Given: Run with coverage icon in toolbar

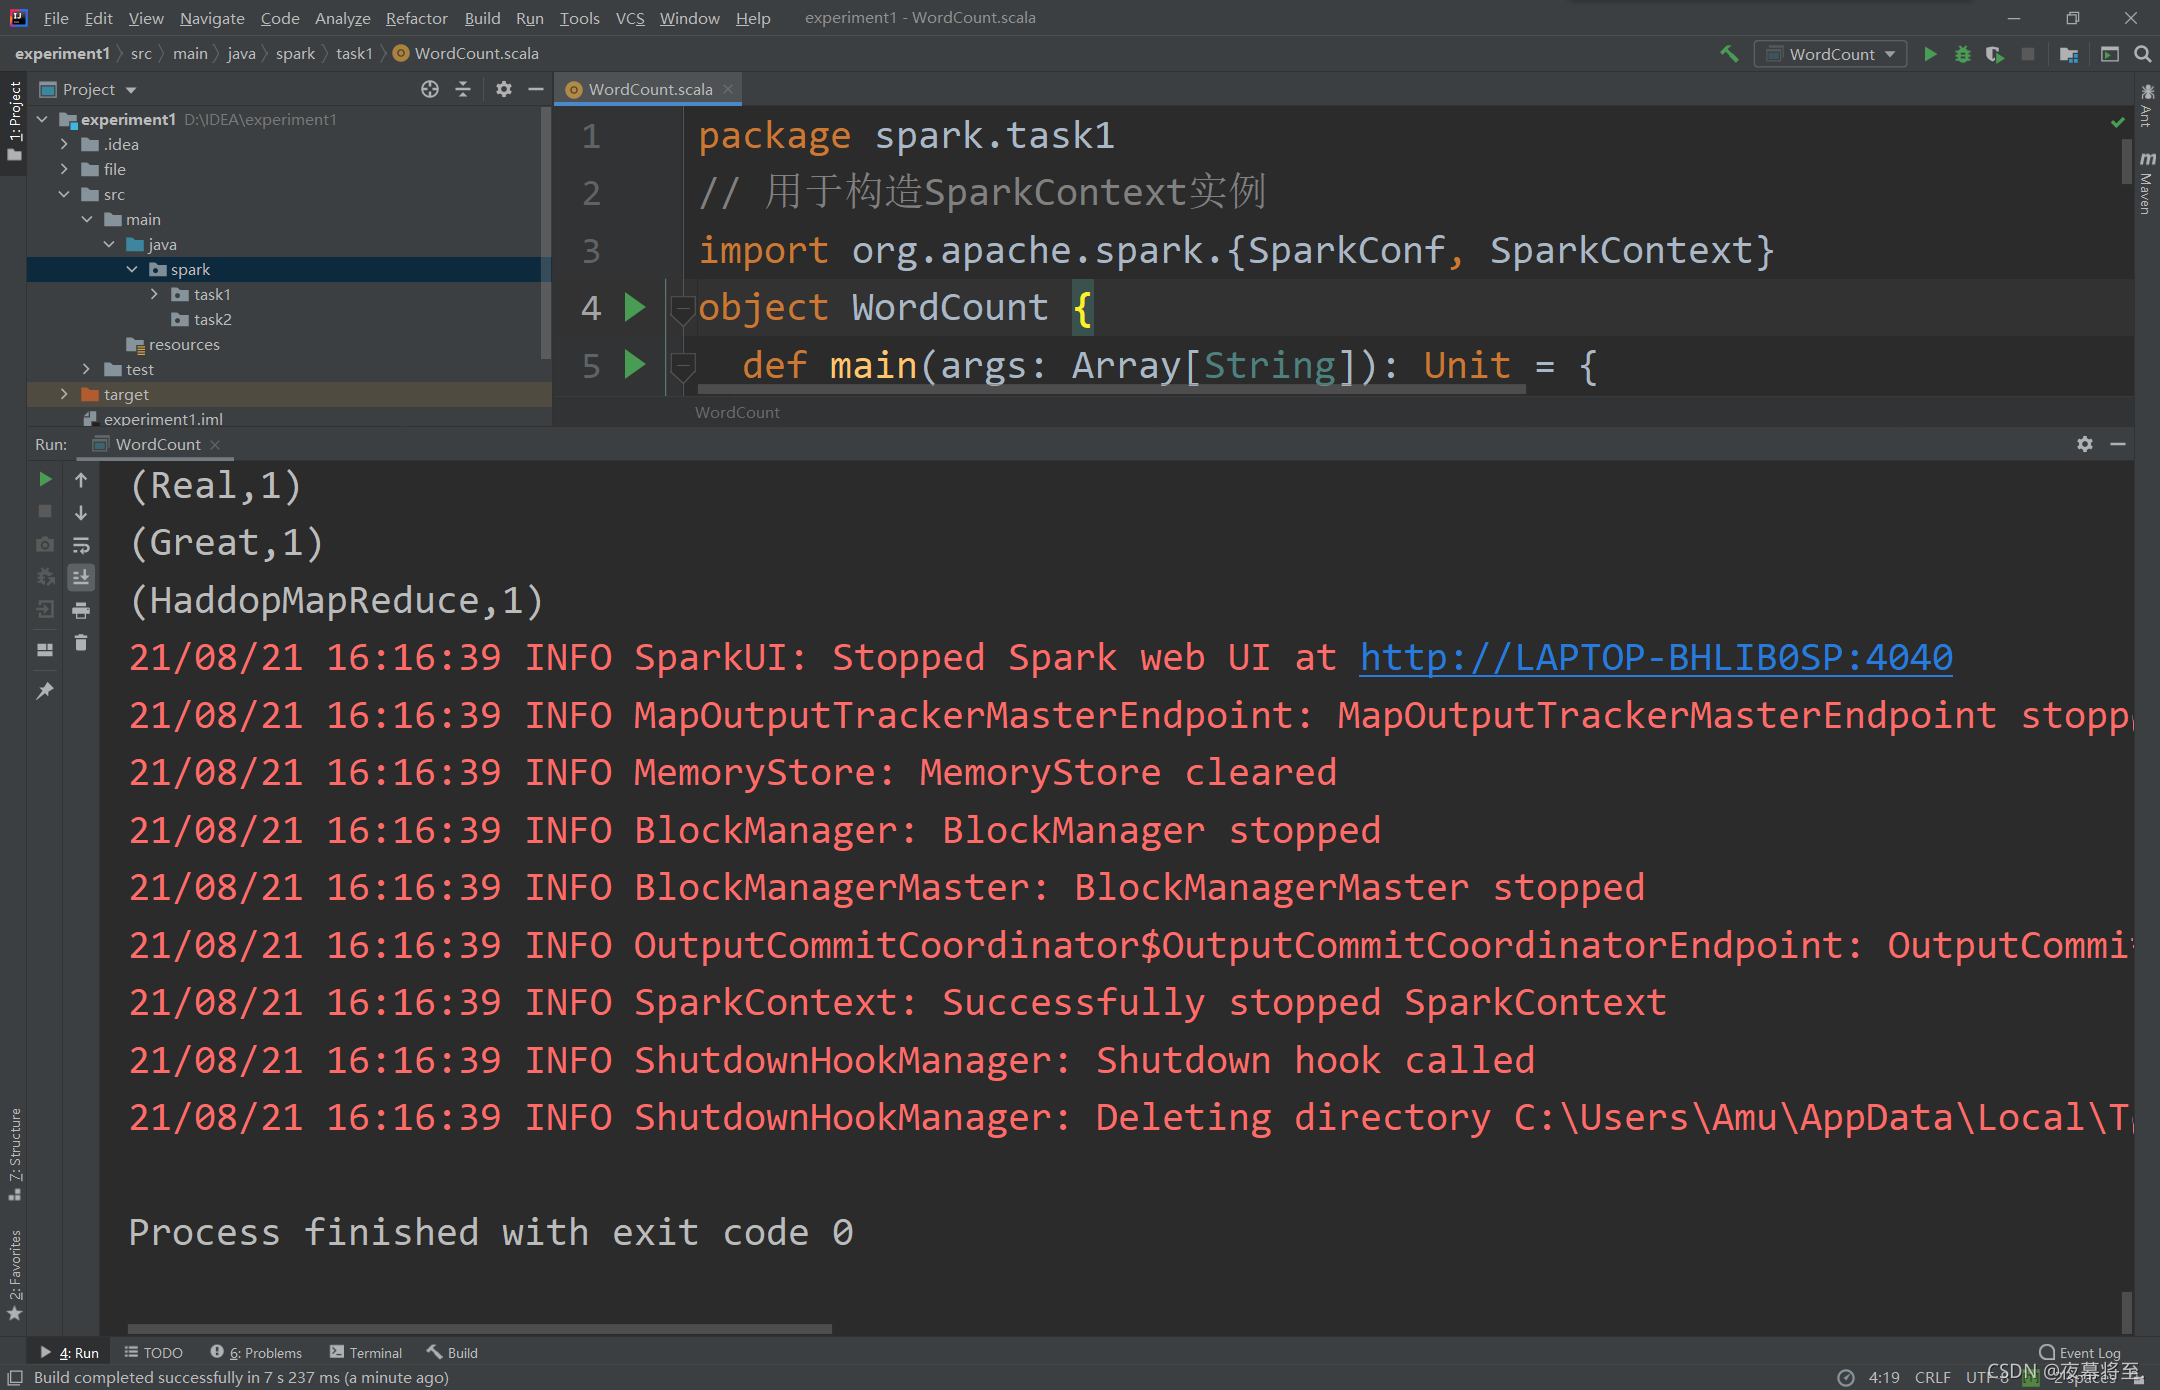Looking at the screenshot, I should pyautogui.click(x=1994, y=54).
